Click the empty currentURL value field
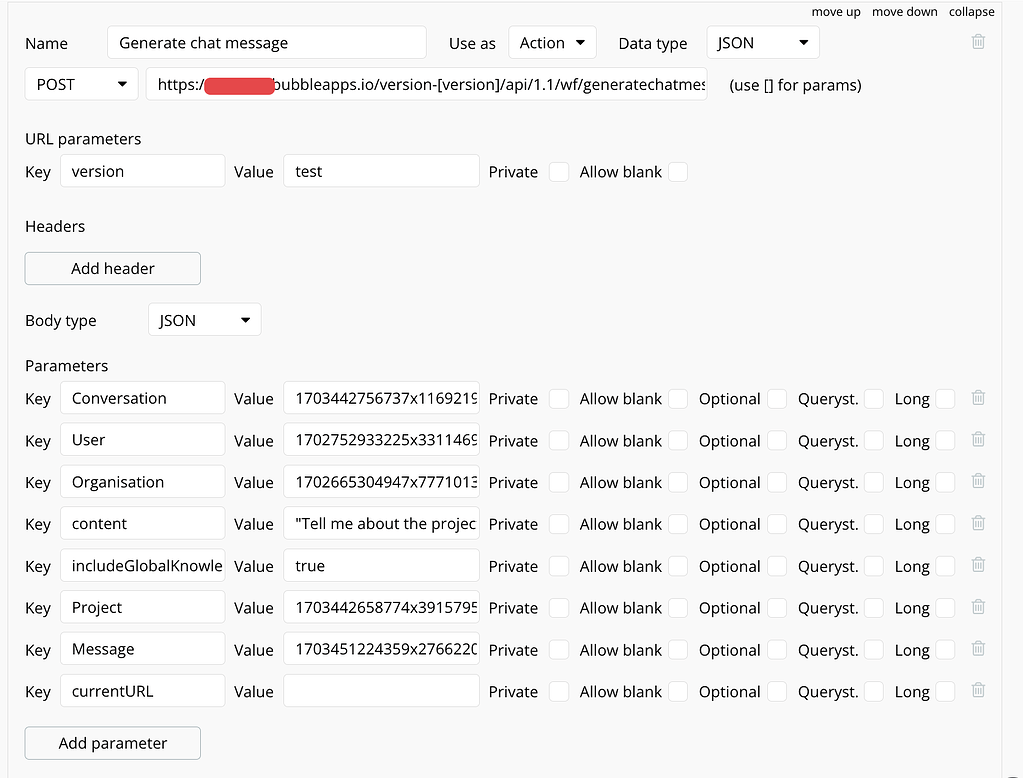Viewport: 1023px width, 778px height. 381,691
